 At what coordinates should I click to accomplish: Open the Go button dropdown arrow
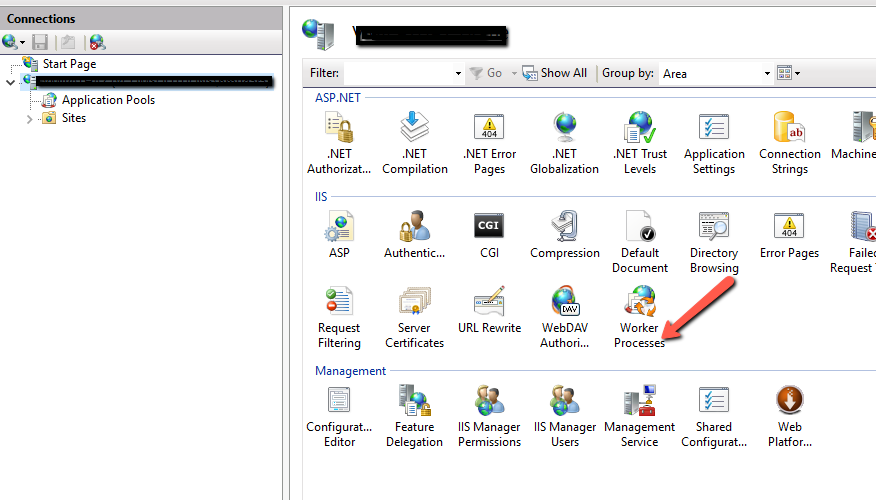514,73
